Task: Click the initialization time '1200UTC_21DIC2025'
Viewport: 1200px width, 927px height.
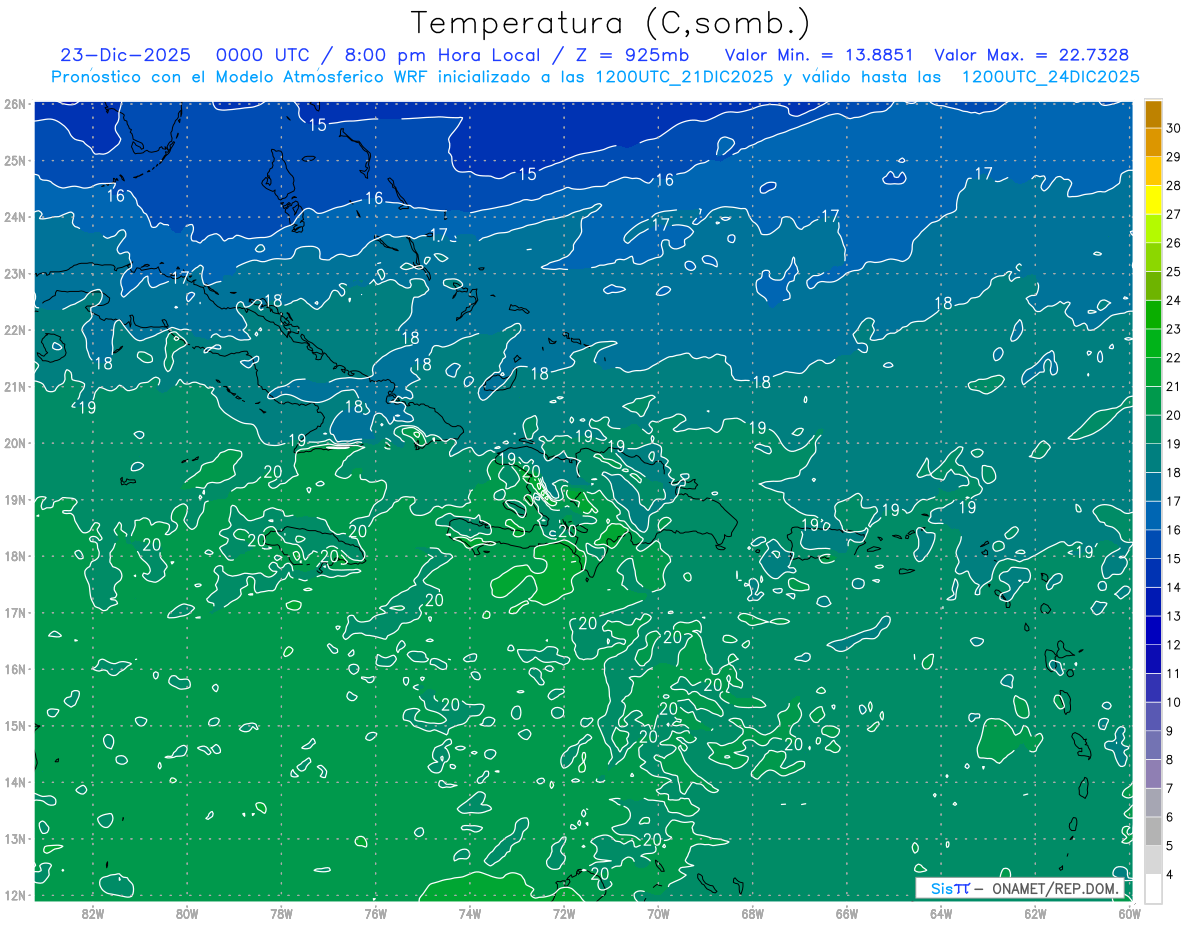Action: tap(685, 77)
